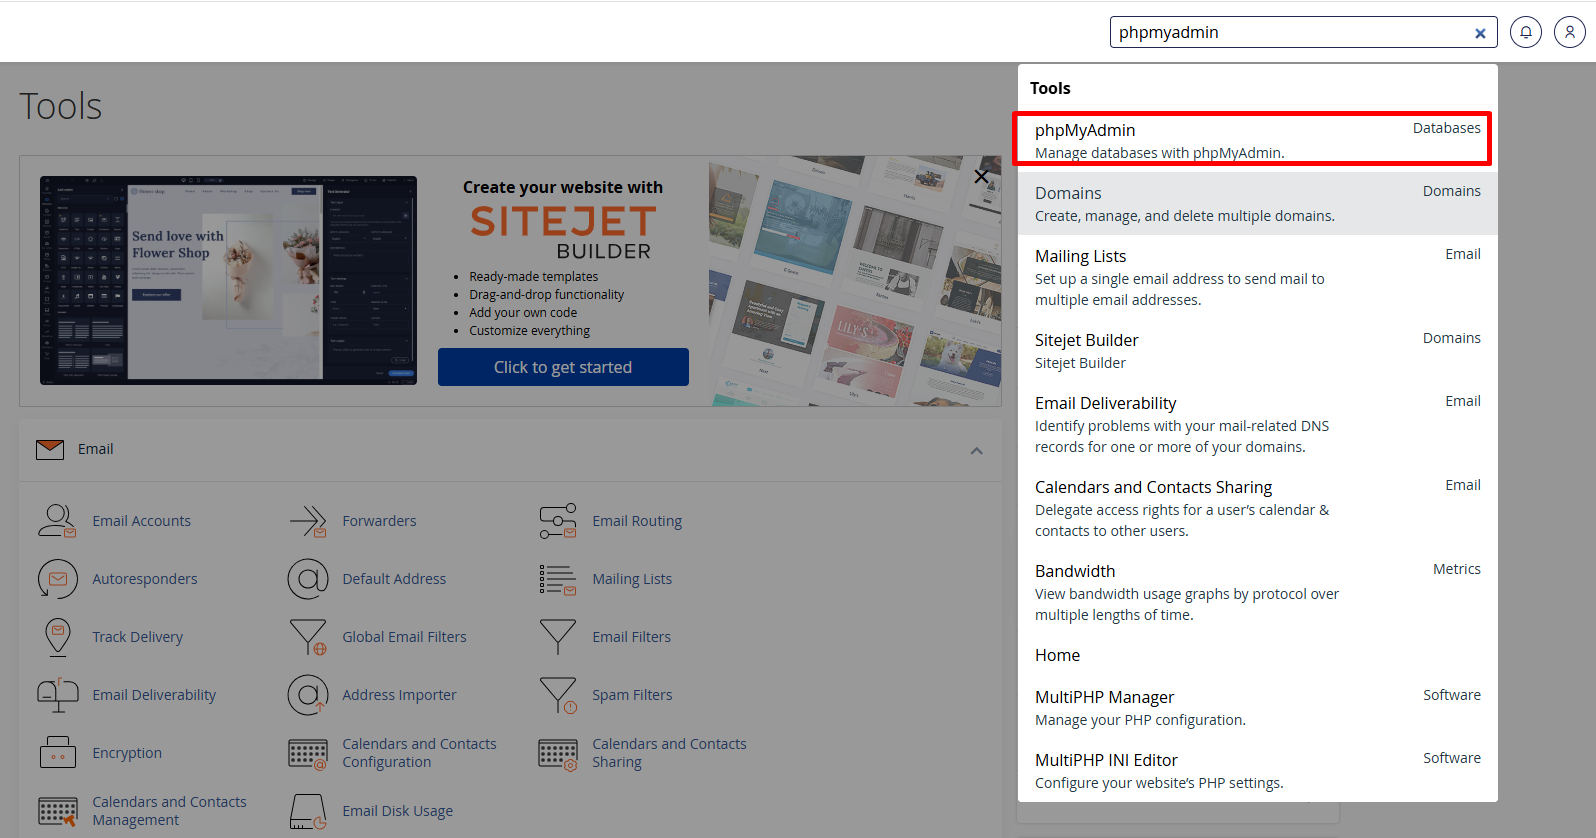Open the user account icon menu
Image resolution: width=1596 pixels, height=838 pixels.
pos(1569,32)
